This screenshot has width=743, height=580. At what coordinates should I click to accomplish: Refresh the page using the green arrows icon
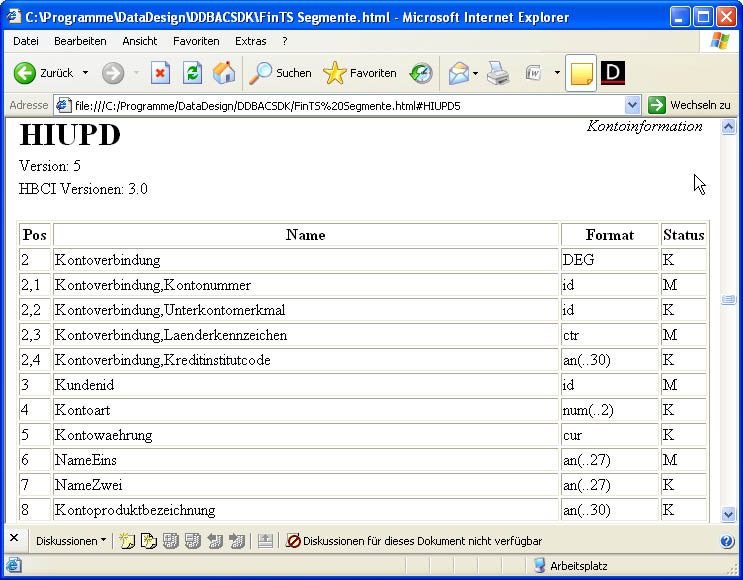tap(192, 73)
